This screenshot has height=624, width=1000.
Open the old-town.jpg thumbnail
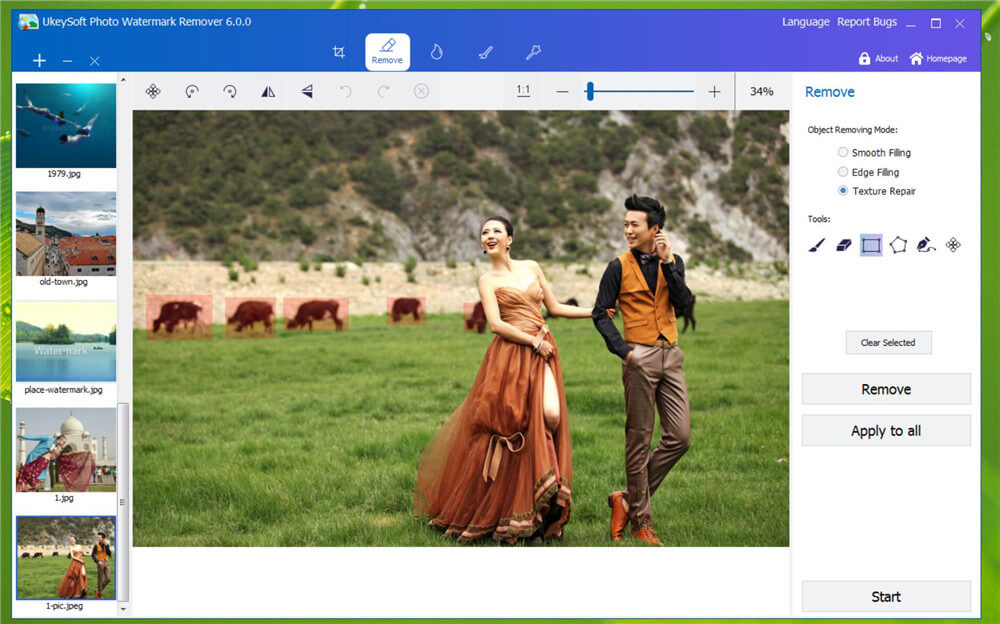point(66,234)
